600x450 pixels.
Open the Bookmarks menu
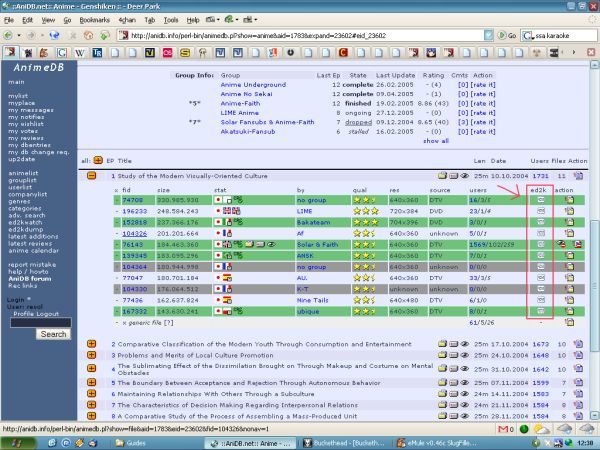95,20
